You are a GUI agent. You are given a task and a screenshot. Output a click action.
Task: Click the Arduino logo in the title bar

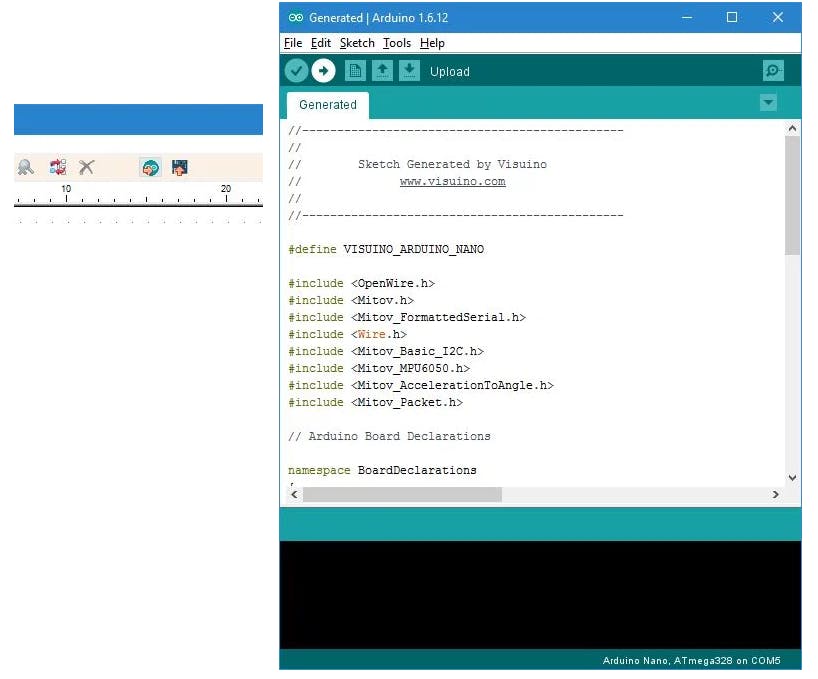pyautogui.click(x=296, y=18)
